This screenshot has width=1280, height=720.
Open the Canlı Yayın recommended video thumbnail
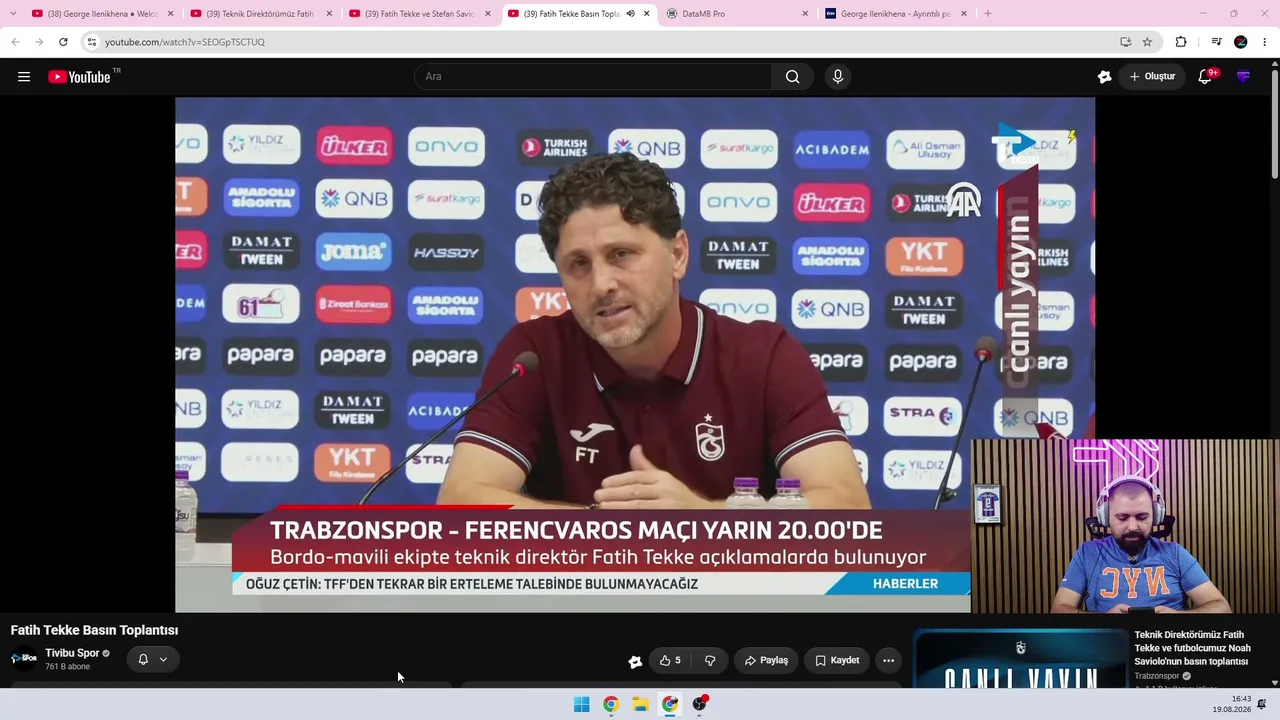point(1020,660)
